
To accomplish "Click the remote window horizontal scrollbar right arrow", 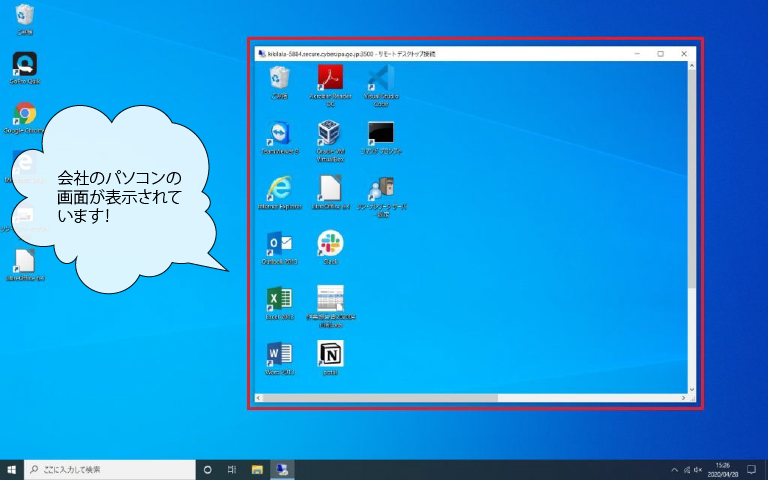I will point(684,398).
